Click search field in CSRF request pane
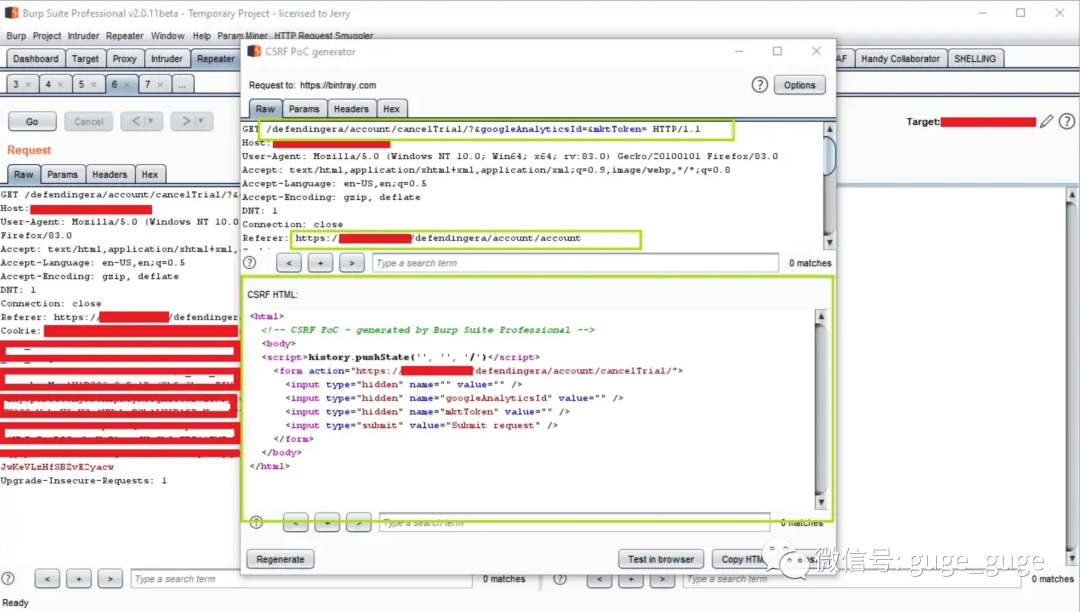 click(x=575, y=263)
